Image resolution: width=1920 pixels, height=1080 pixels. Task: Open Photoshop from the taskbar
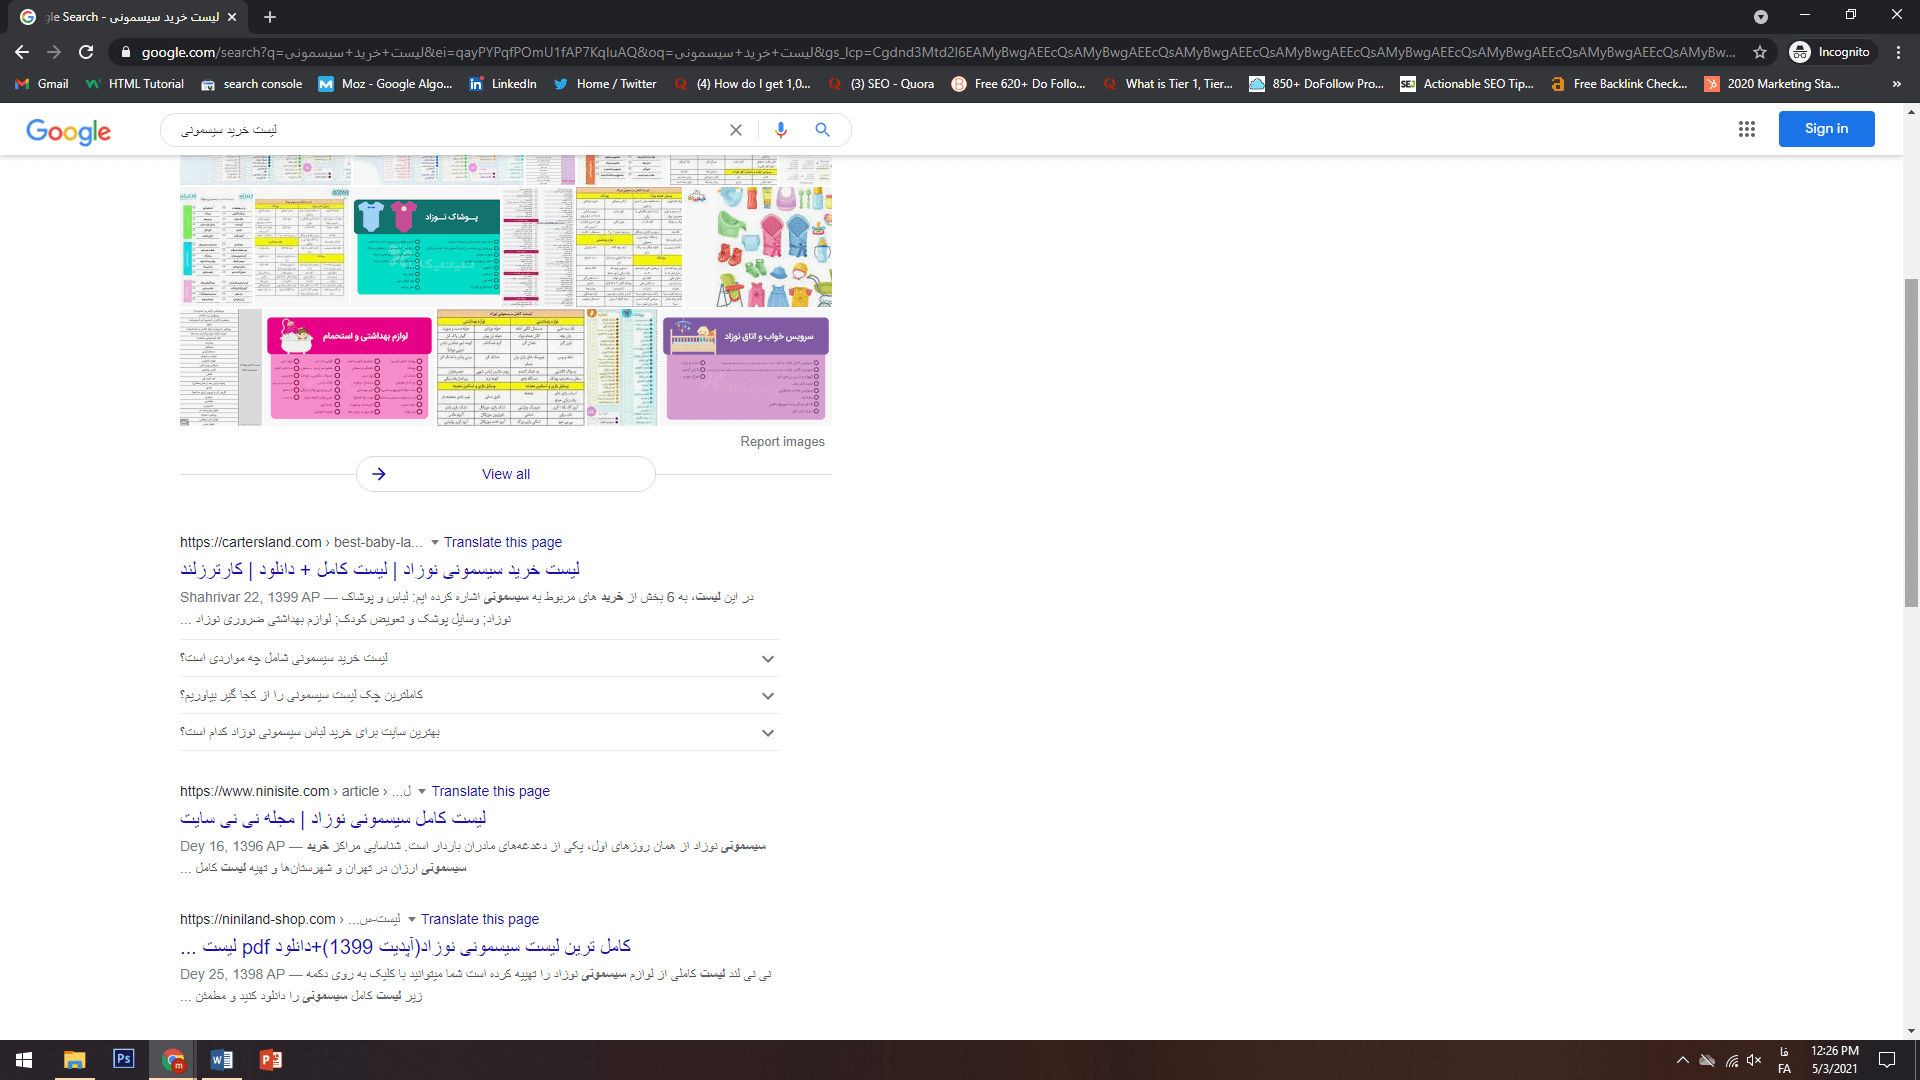(x=124, y=1059)
